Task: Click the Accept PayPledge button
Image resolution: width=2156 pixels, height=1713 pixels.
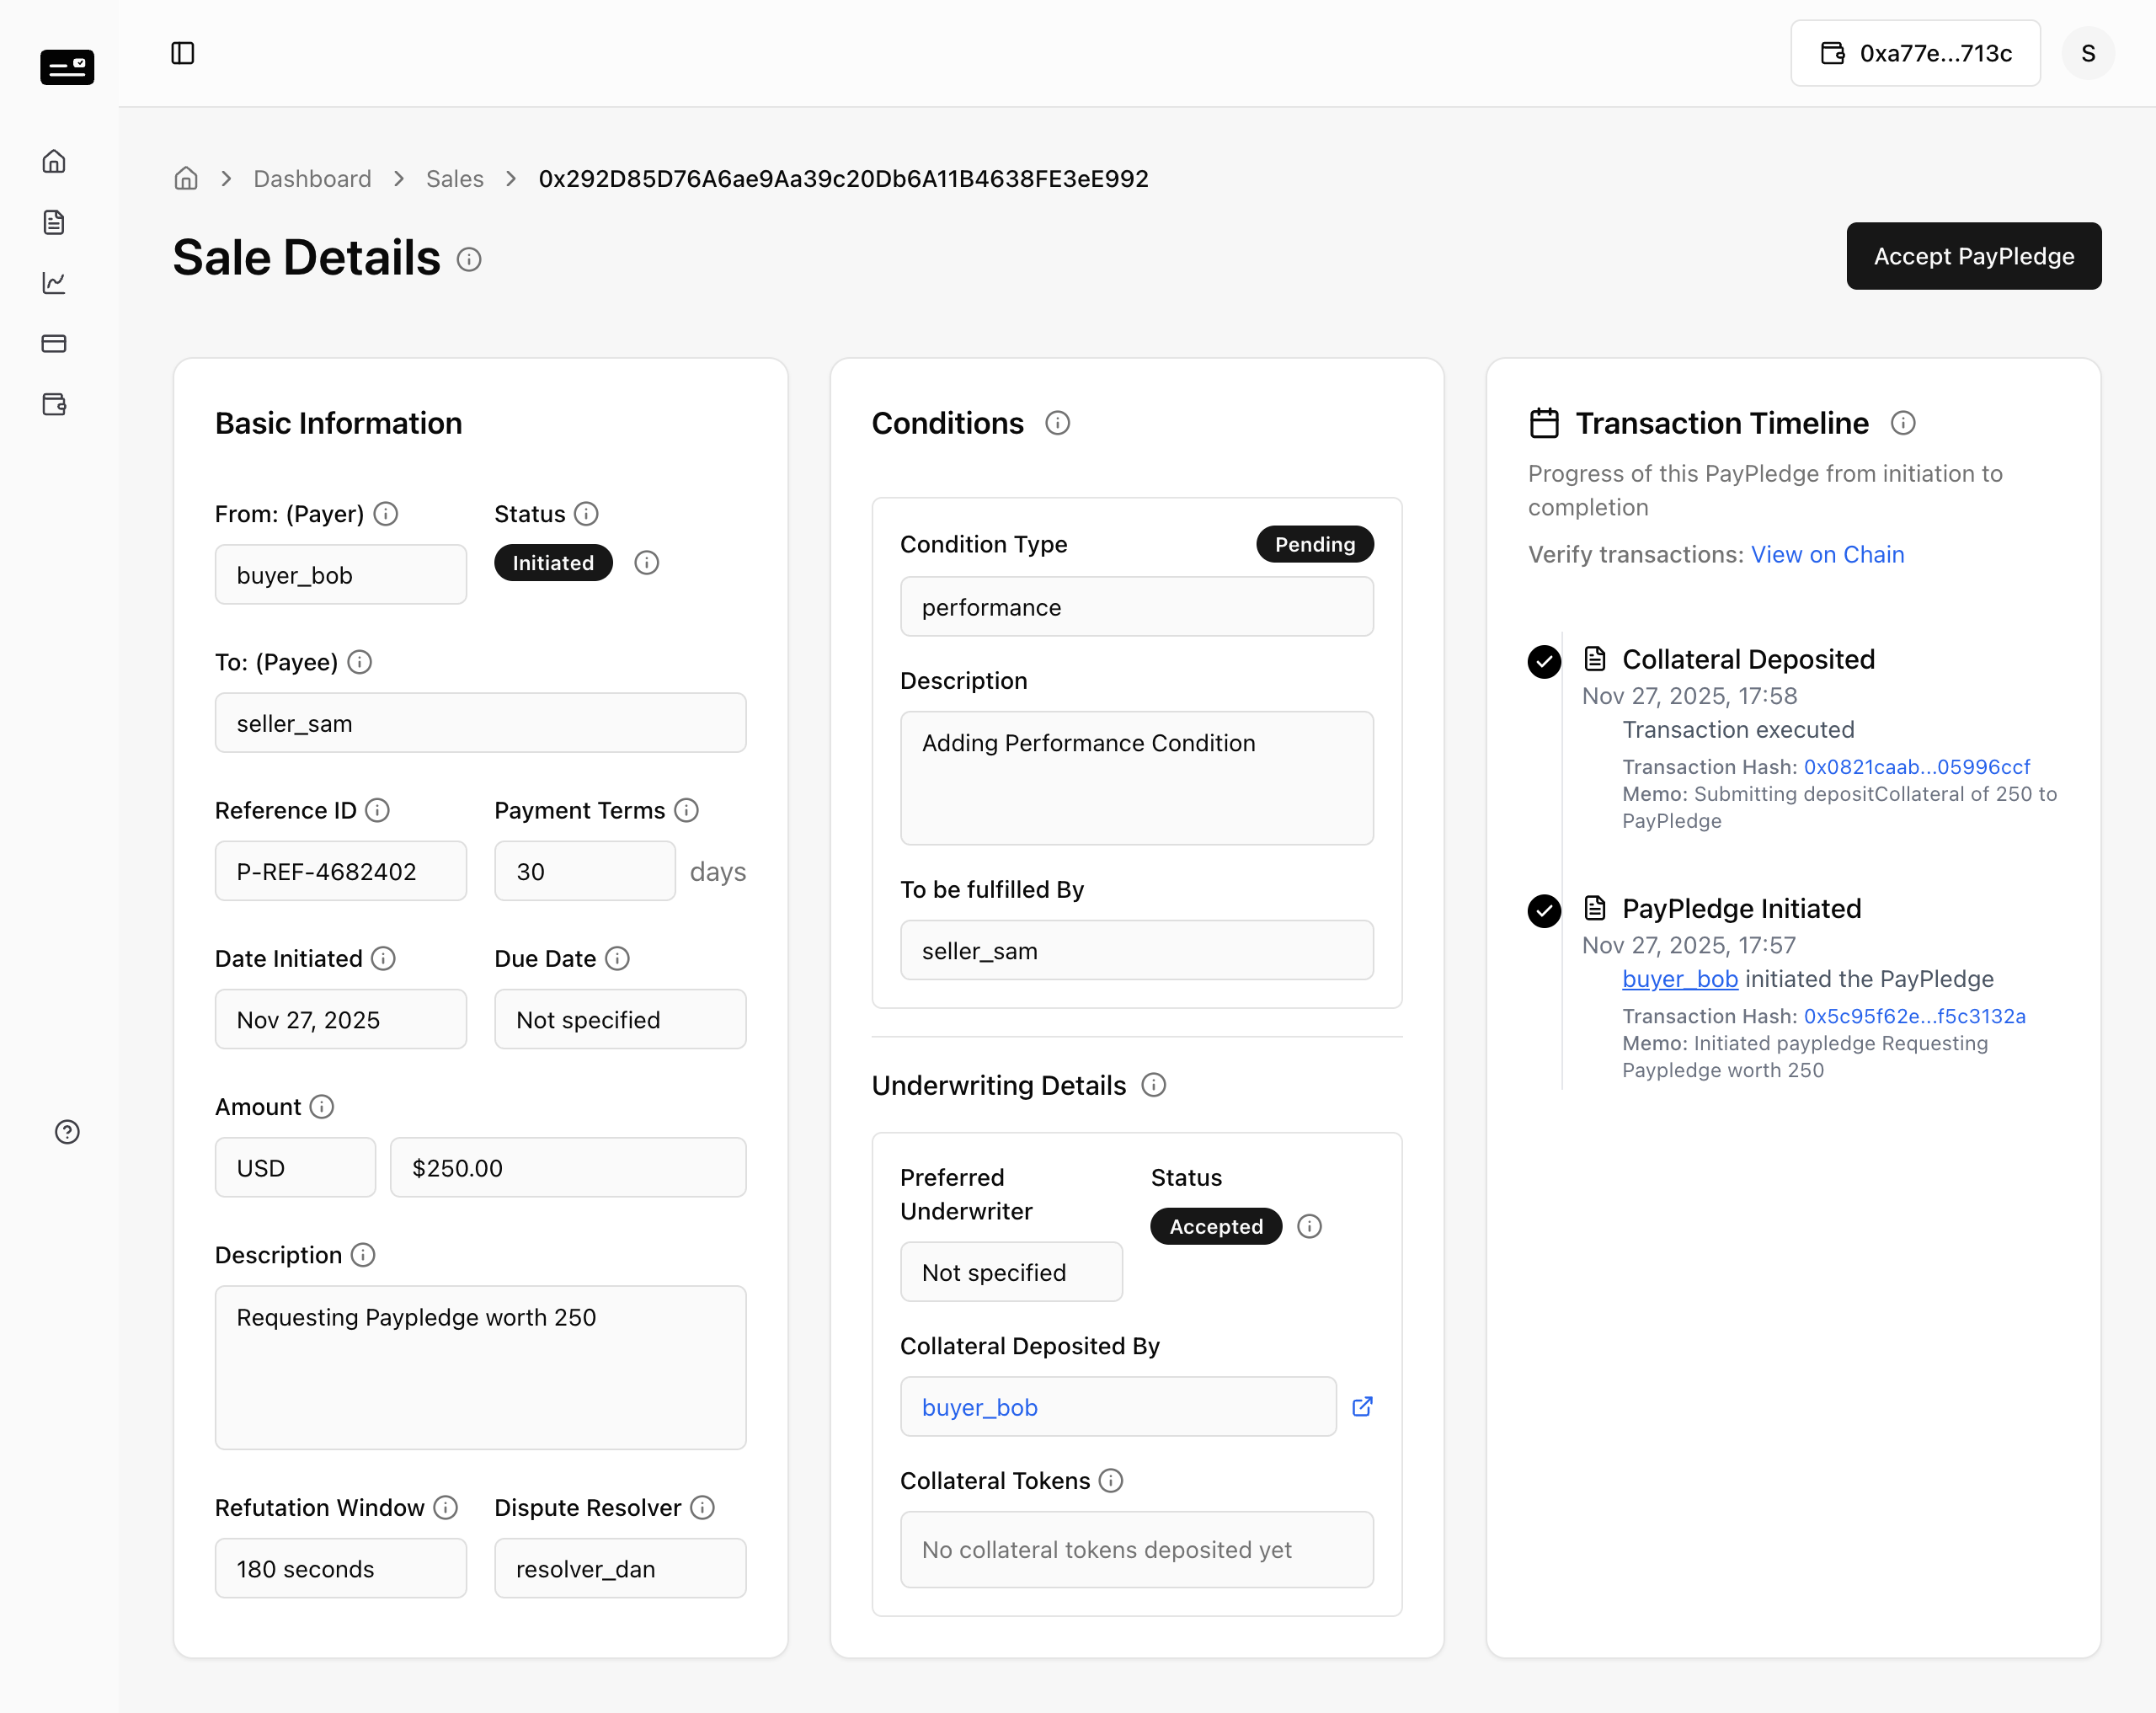Action: click(1973, 256)
